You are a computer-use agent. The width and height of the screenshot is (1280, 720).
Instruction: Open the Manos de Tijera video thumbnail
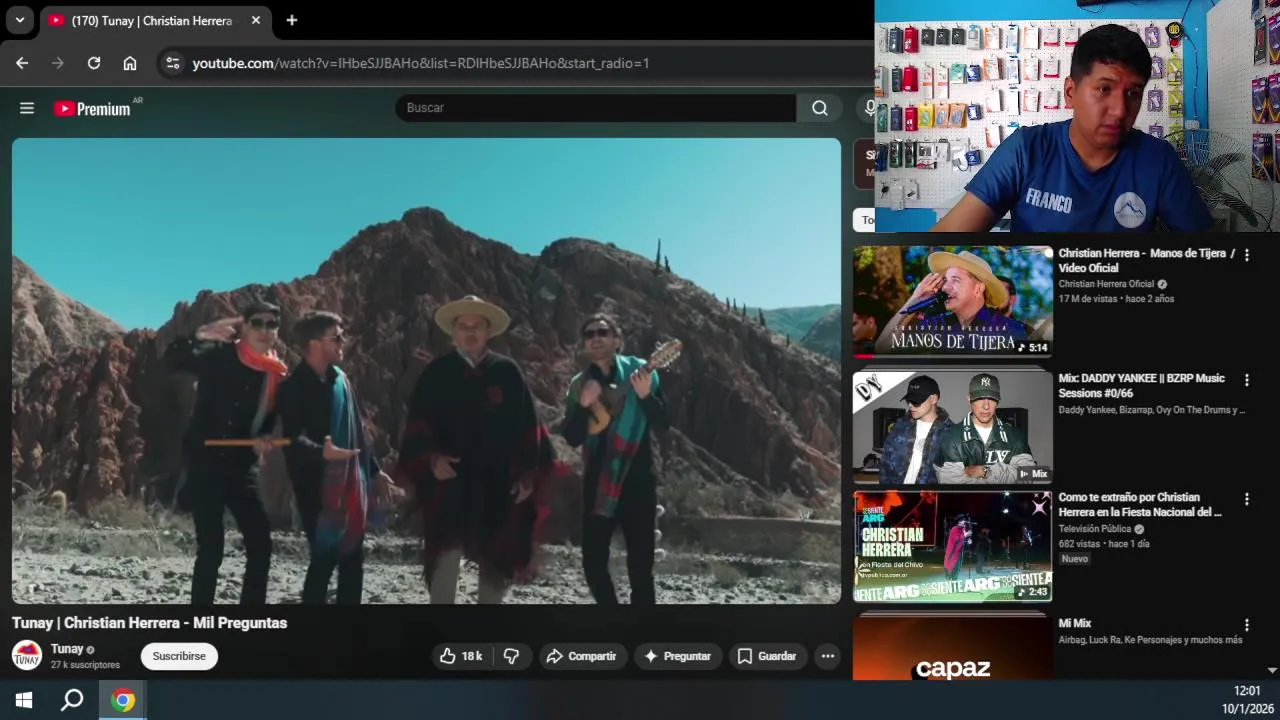click(952, 302)
